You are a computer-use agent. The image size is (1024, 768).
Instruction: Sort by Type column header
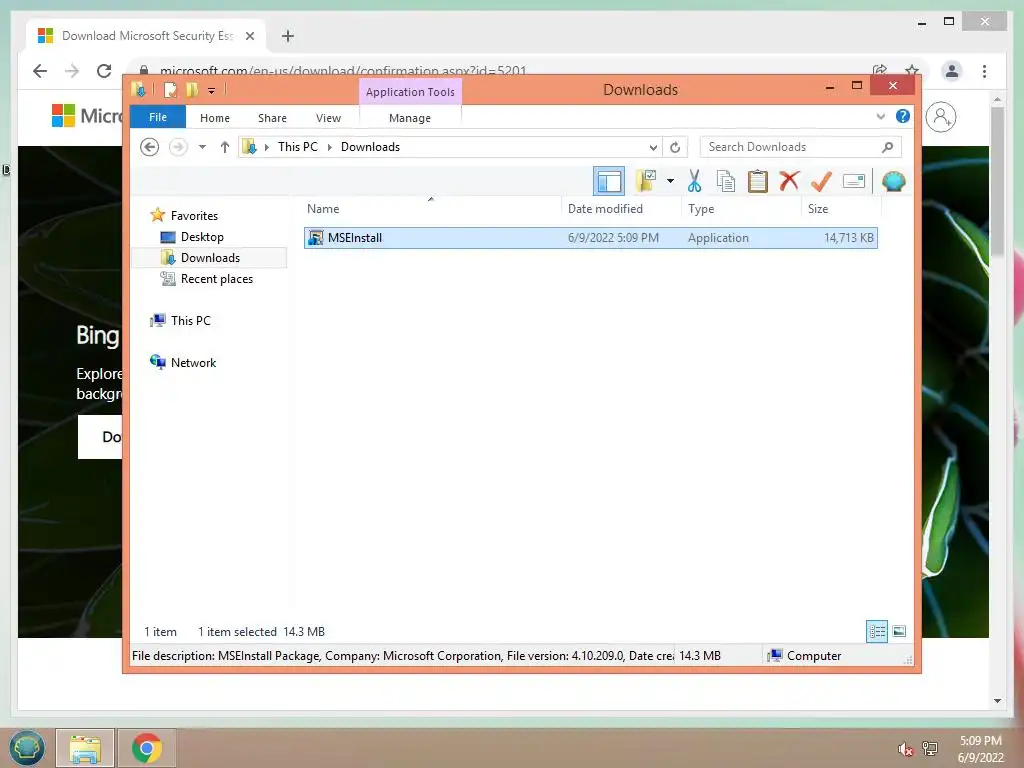[741, 208]
